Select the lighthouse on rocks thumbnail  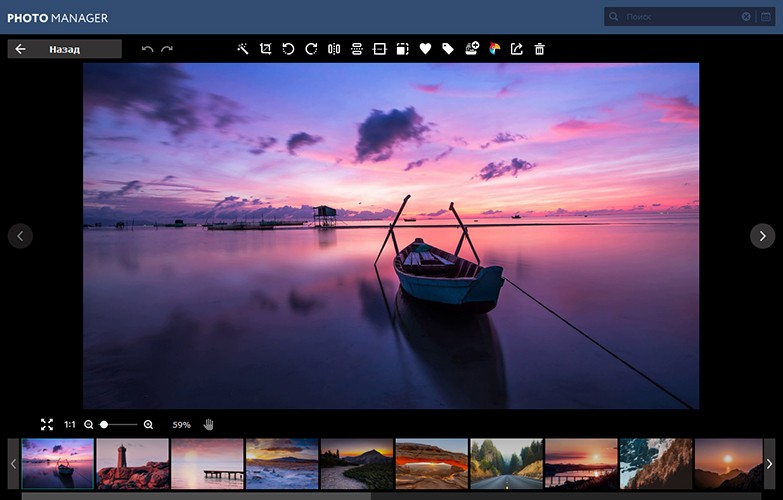(132, 464)
